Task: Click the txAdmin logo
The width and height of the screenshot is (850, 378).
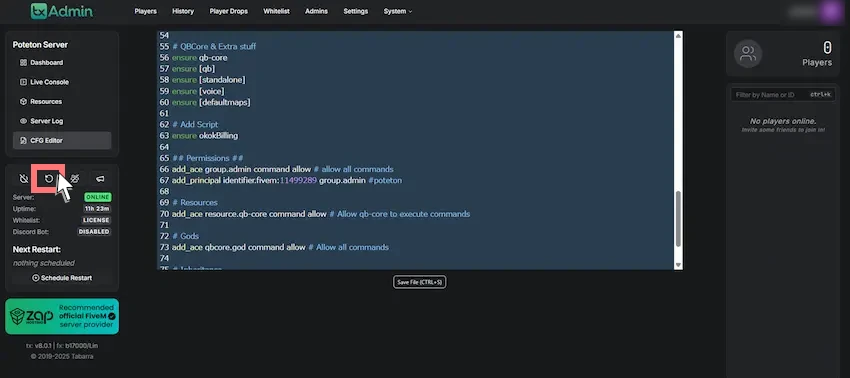Action: [x=61, y=11]
